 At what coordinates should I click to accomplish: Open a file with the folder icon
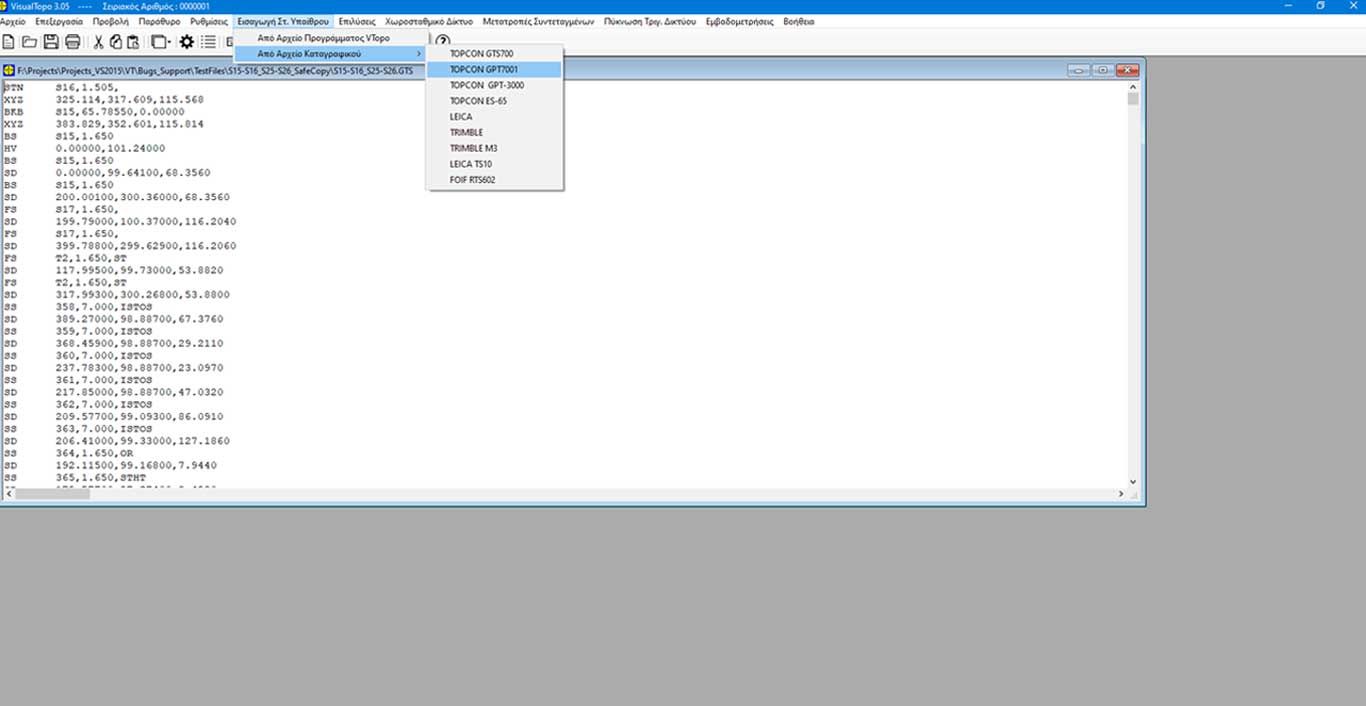[x=29, y=42]
